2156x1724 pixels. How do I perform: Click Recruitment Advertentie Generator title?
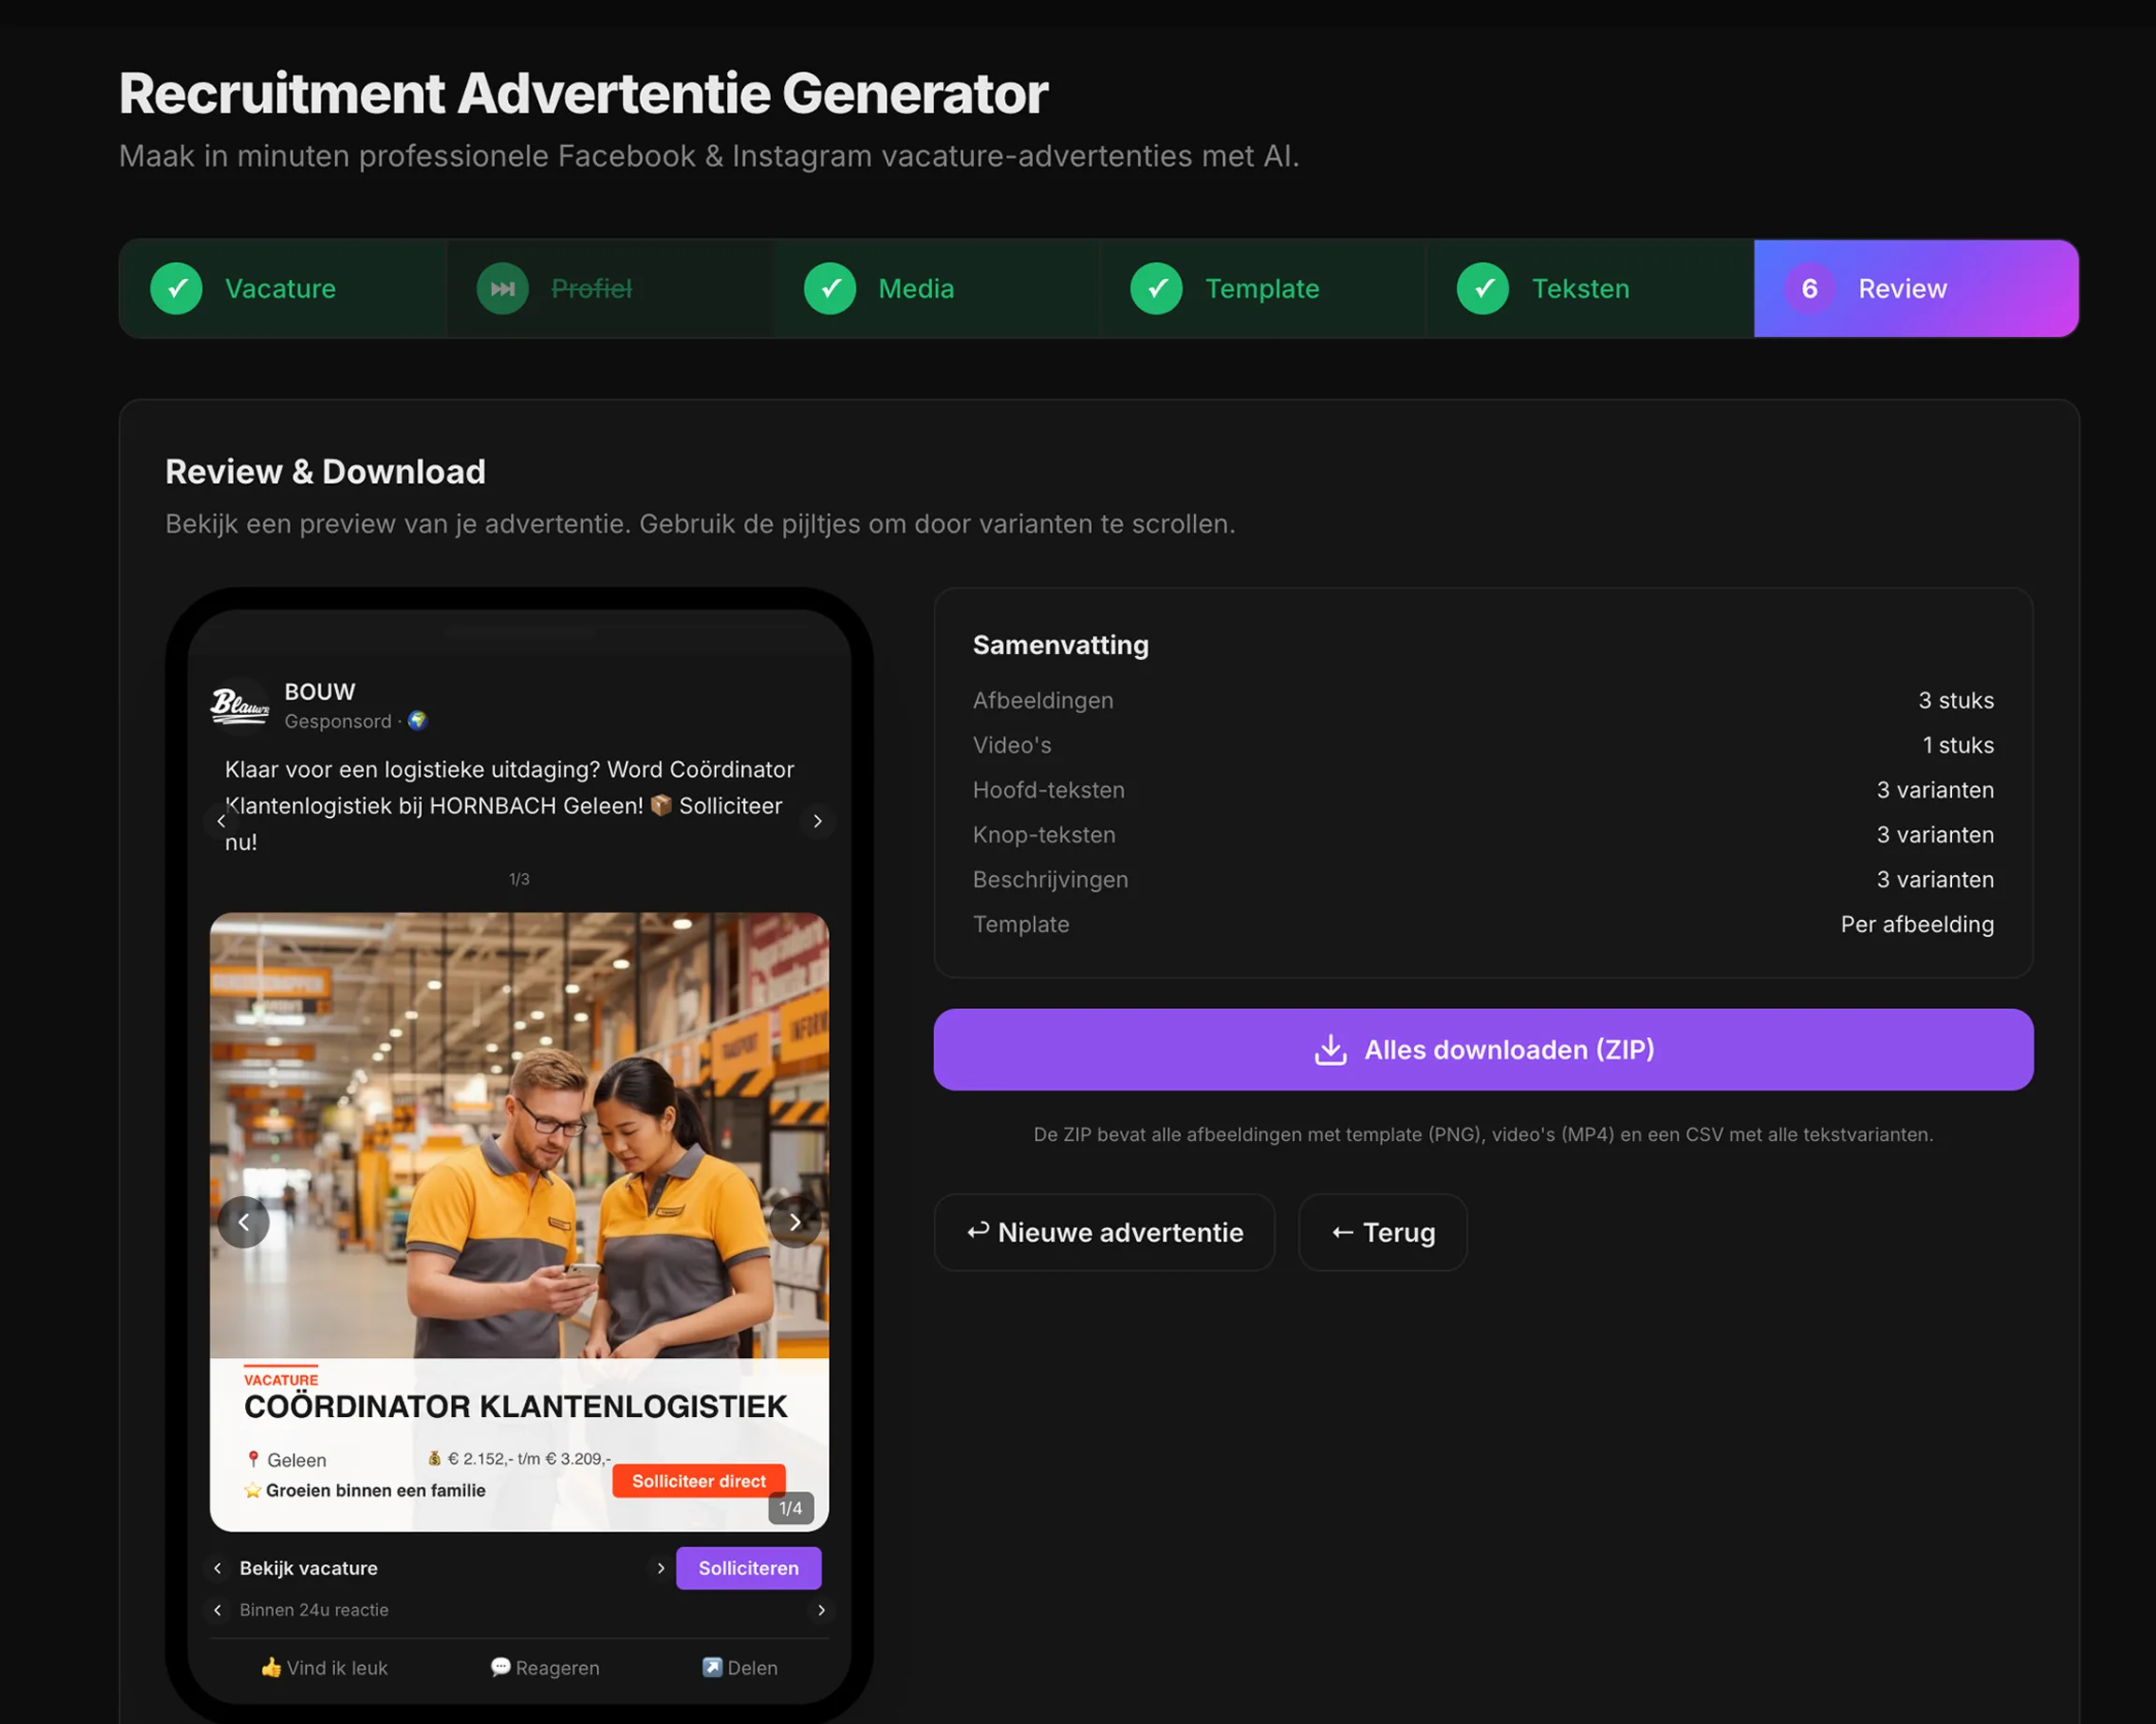(583, 93)
